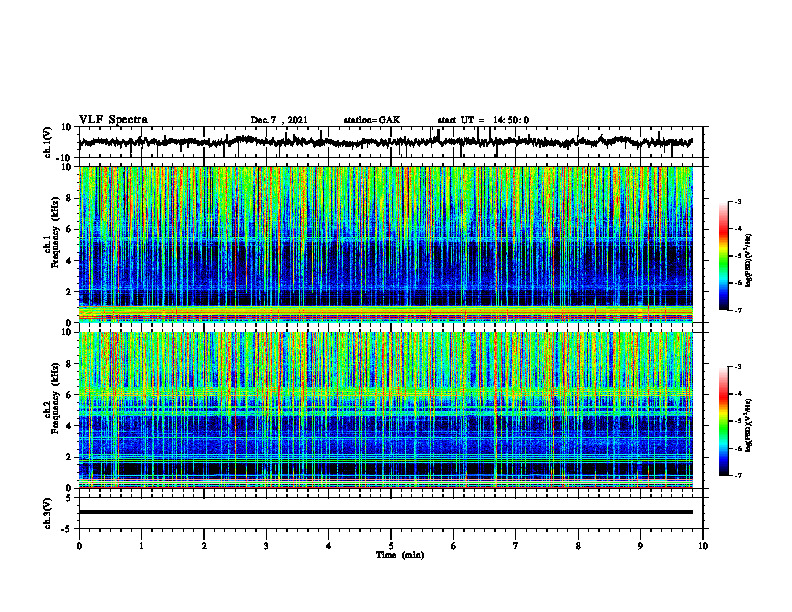Screen dimensions: 792x612
Task: Click time axis tick label '9' at the bottom
Action: tap(640, 546)
